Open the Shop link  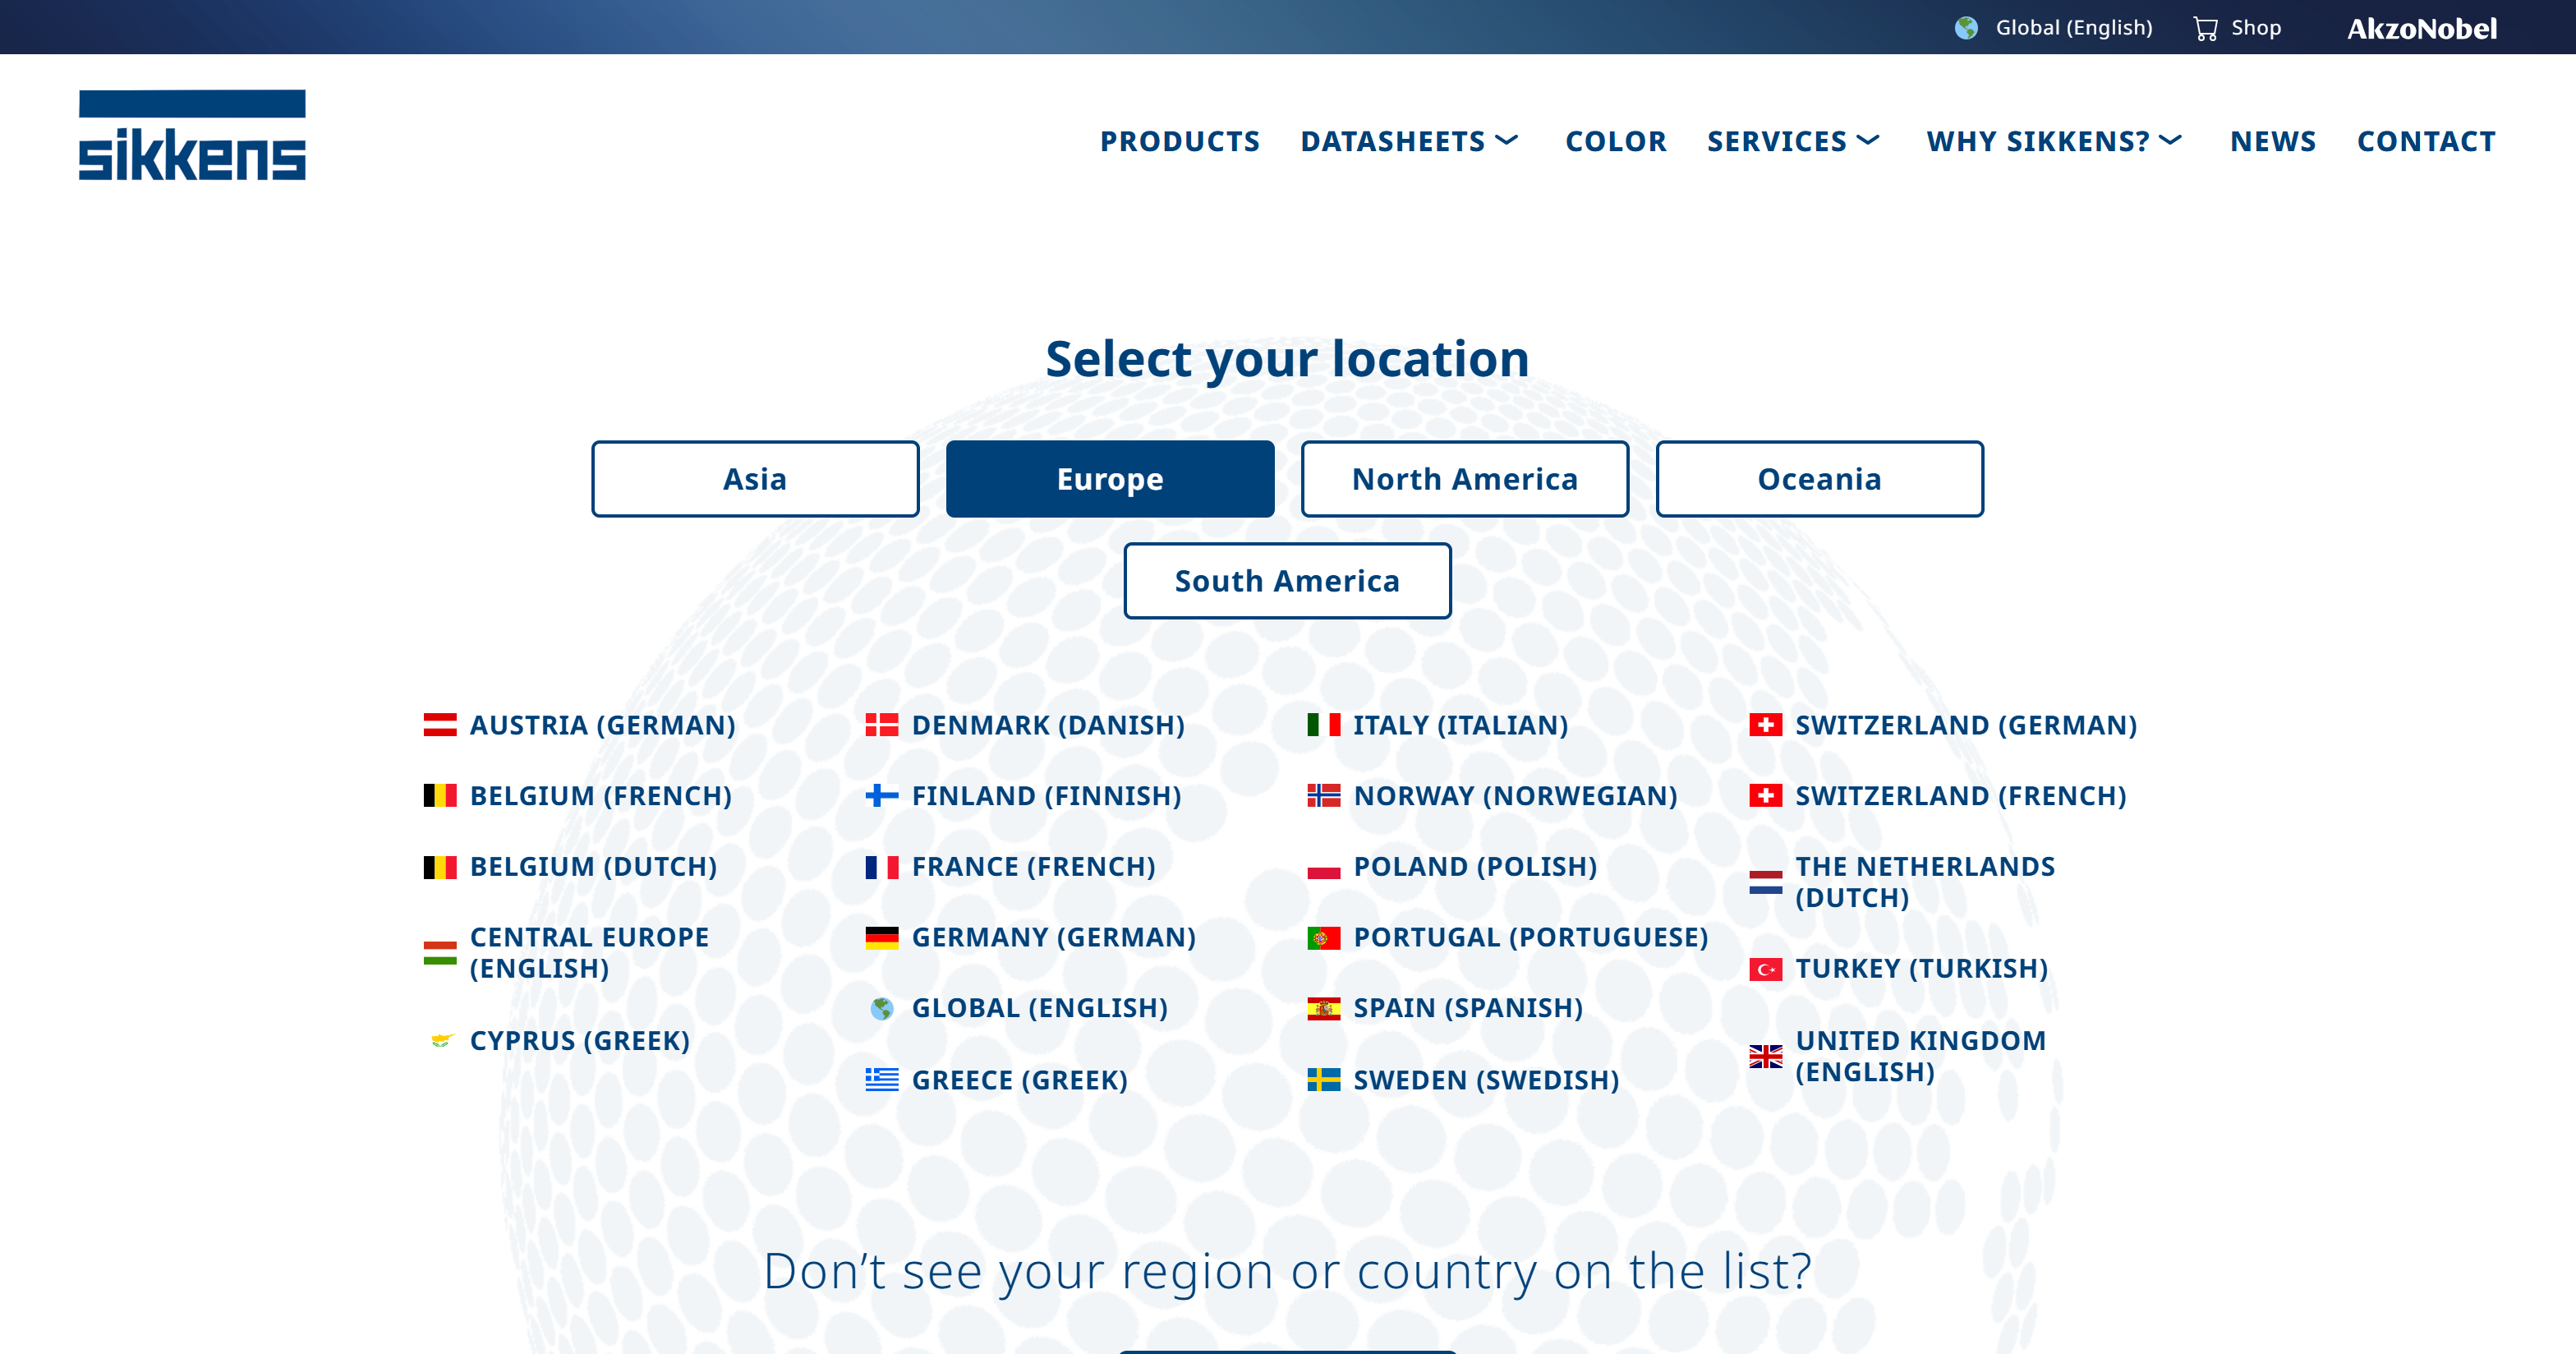click(x=2238, y=28)
